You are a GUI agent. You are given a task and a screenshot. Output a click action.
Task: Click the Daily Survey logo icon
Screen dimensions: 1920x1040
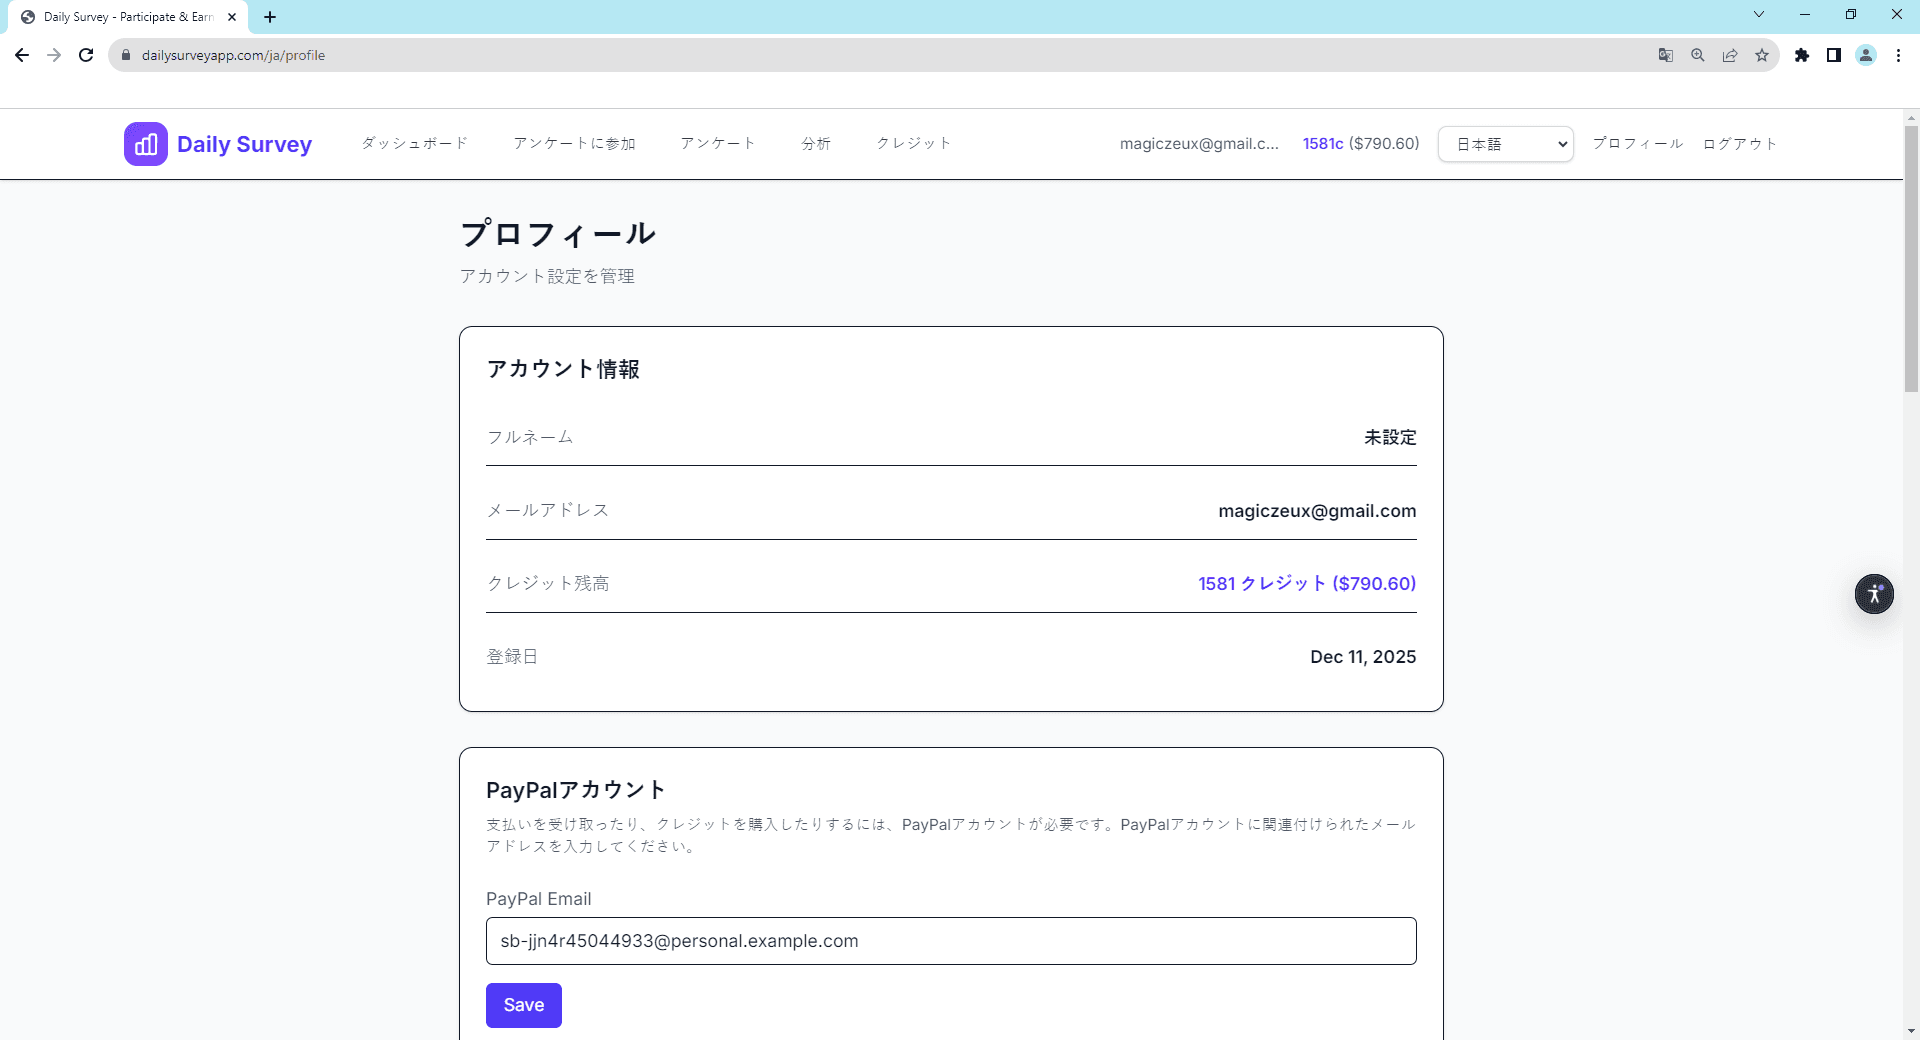tap(145, 143)
